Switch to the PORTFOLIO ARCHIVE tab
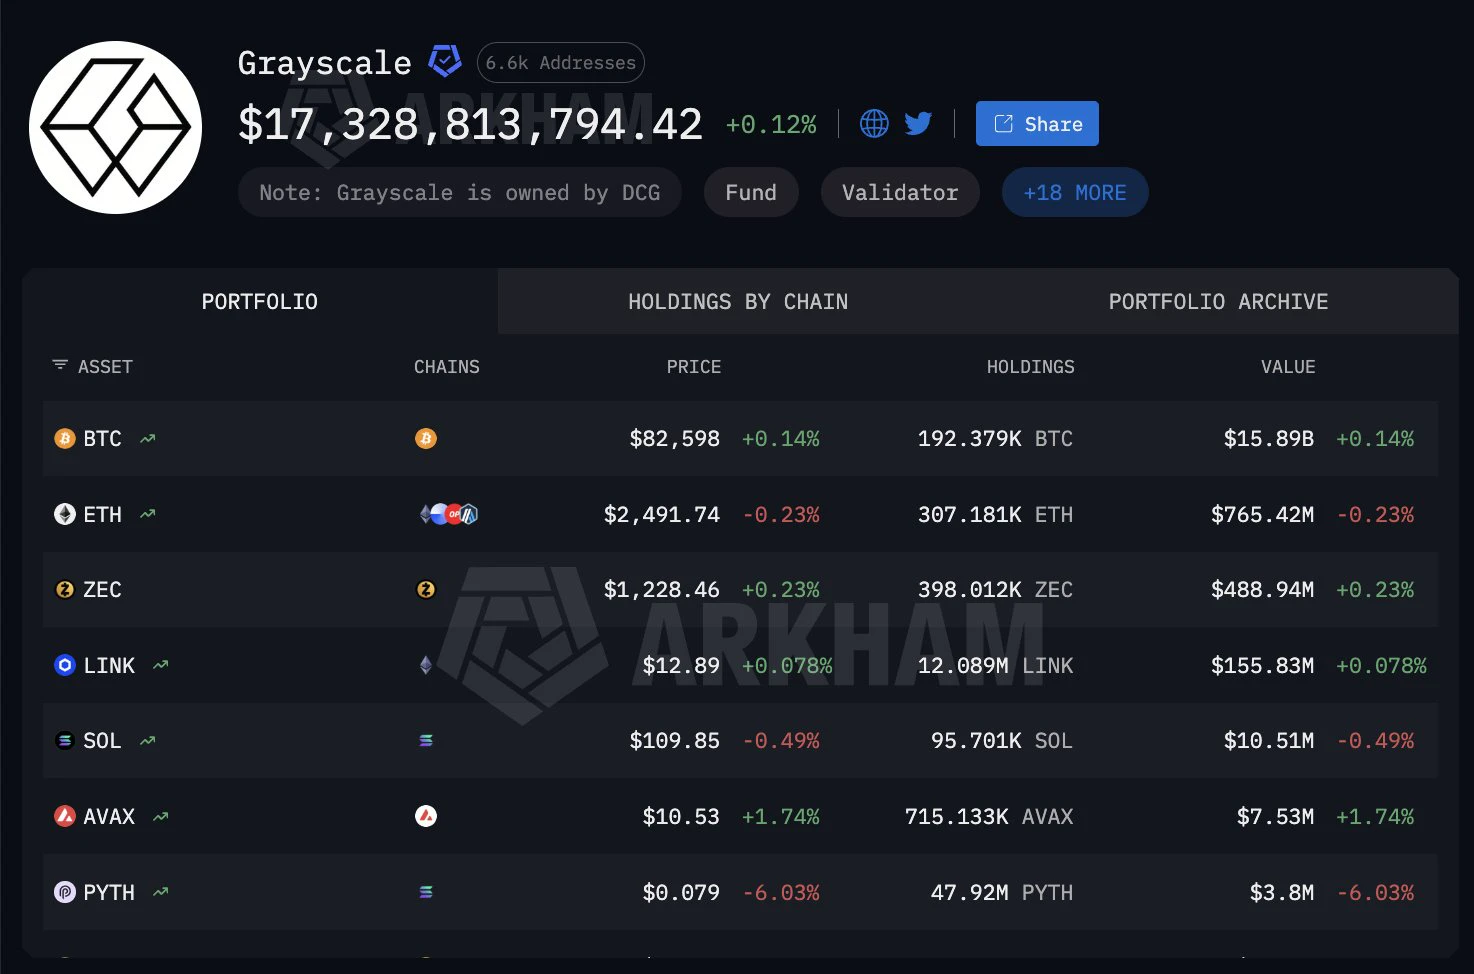 click(1218, 301)
